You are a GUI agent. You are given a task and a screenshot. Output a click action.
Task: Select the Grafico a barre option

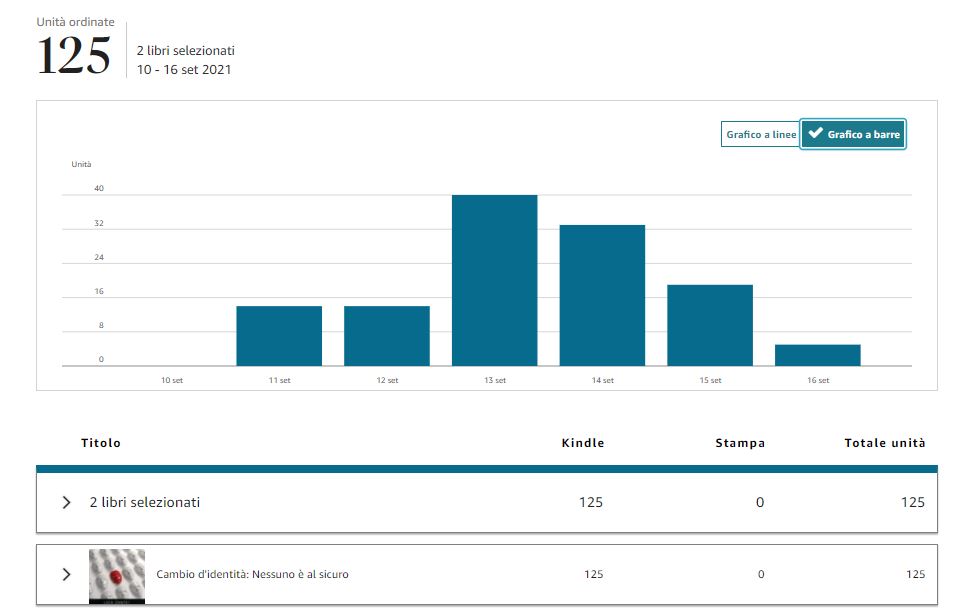click(x=853, y=135)
